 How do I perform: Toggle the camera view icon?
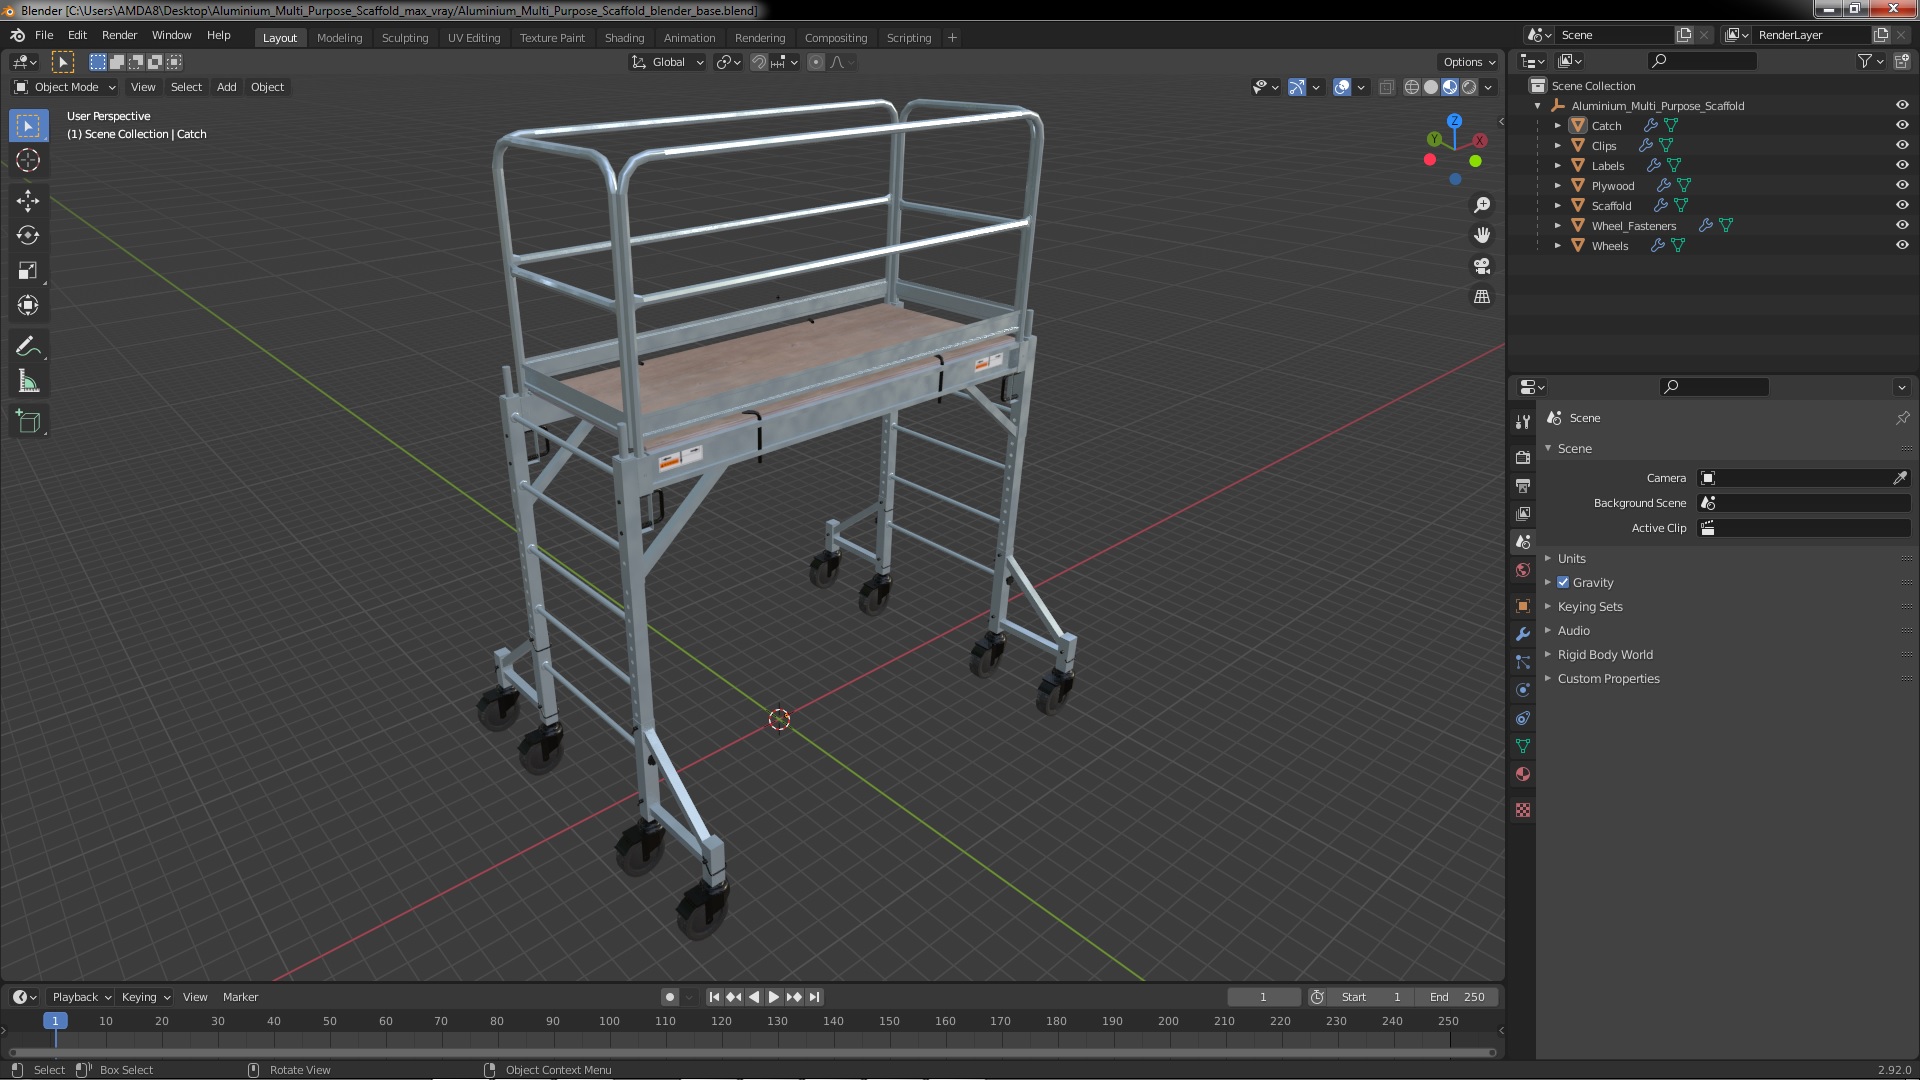1482,266
